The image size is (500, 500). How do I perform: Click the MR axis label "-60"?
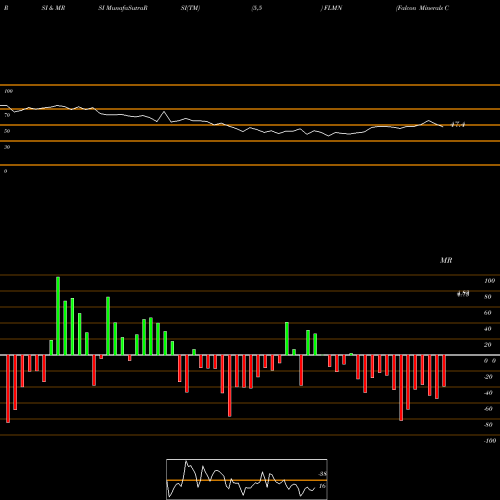(x=488, y=409)
